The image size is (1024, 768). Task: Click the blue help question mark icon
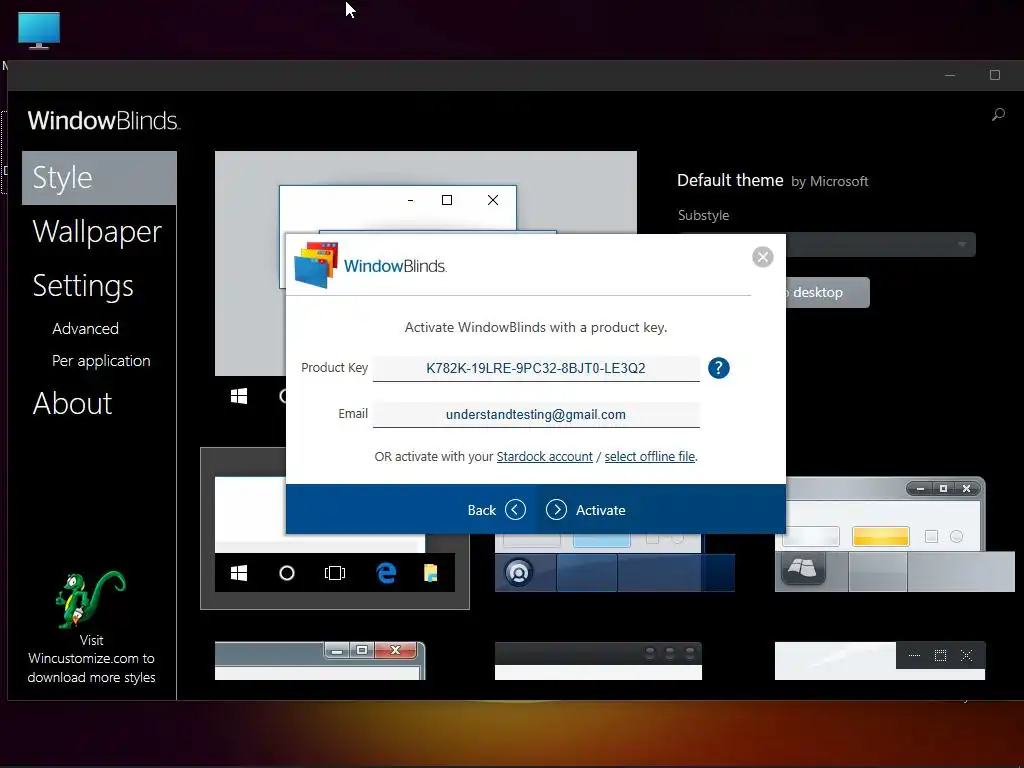[x=718, y=368]
